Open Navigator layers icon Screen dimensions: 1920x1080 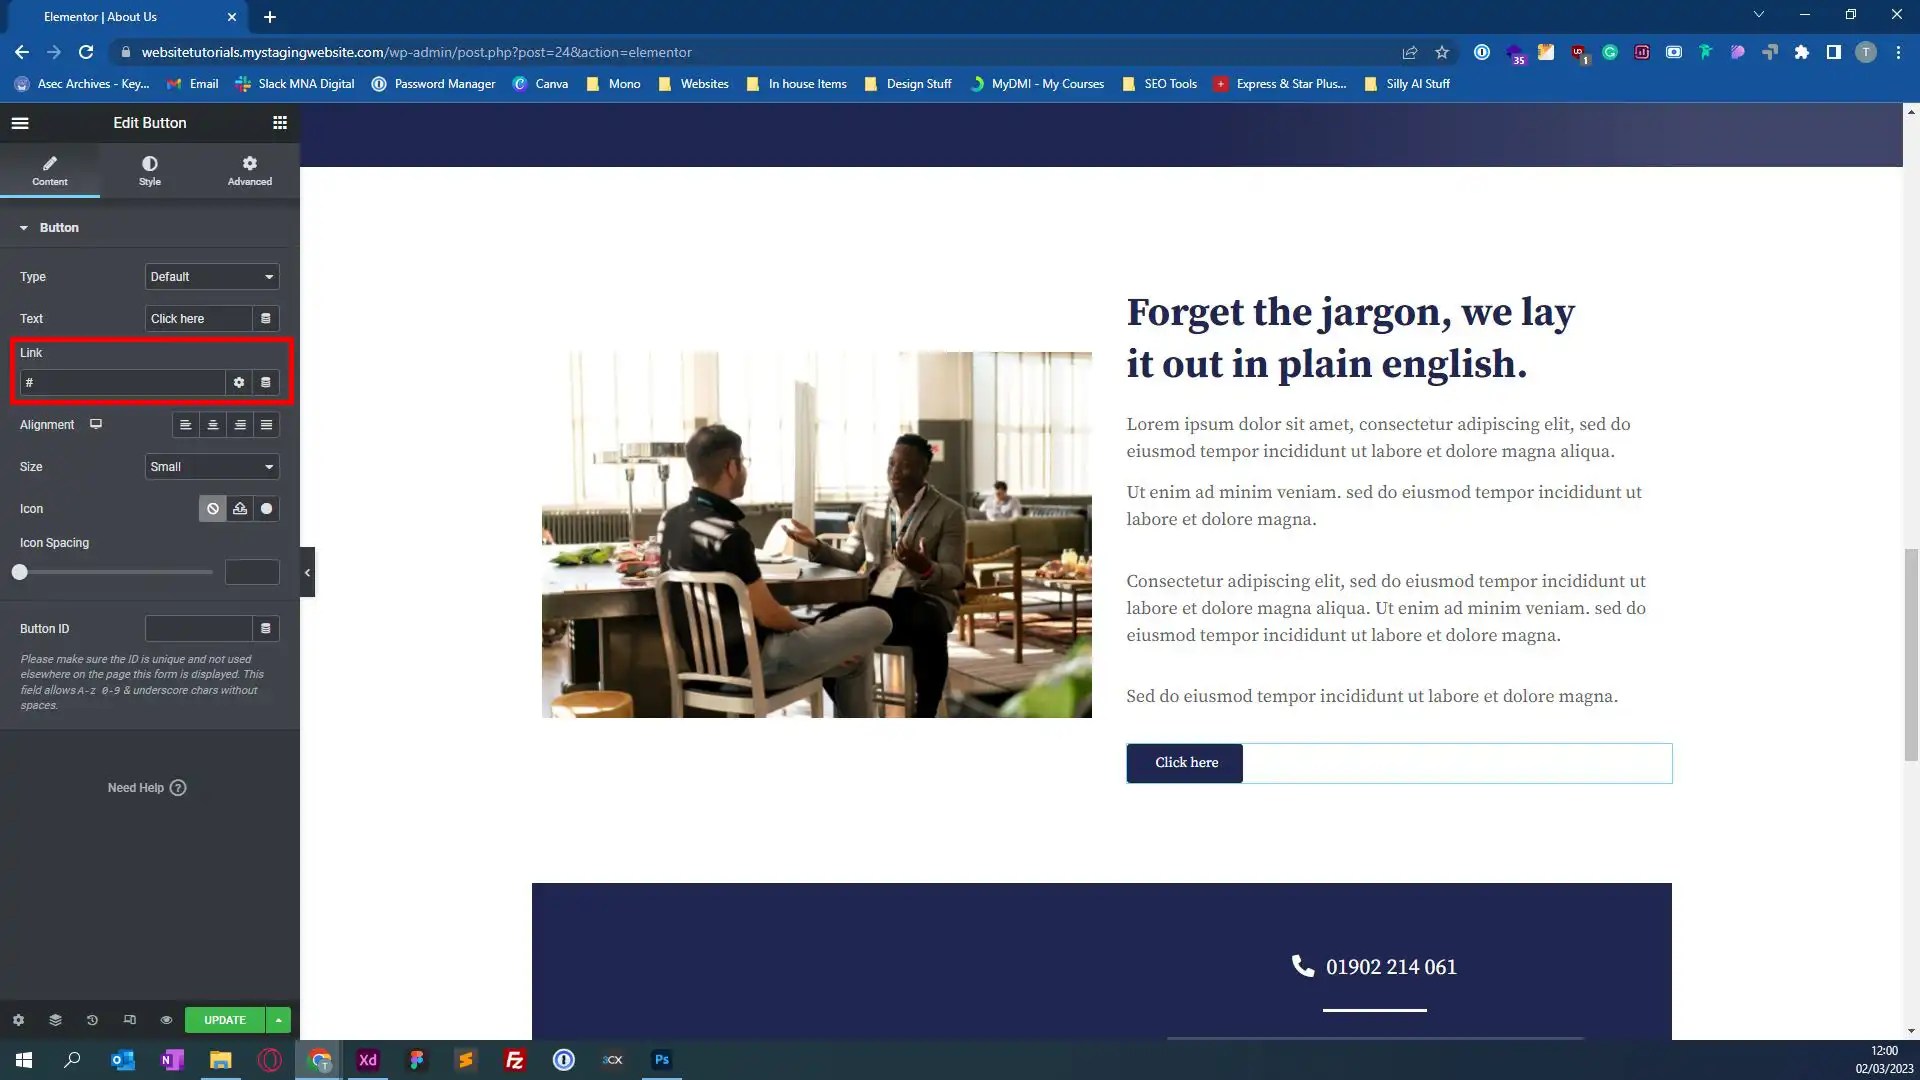tap(55, 1020)
